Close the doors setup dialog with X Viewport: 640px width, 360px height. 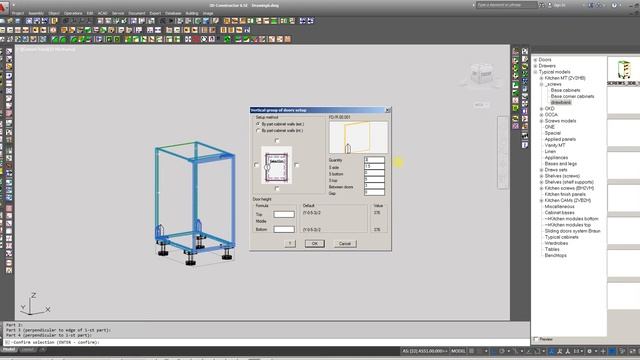tap(388, 110)
